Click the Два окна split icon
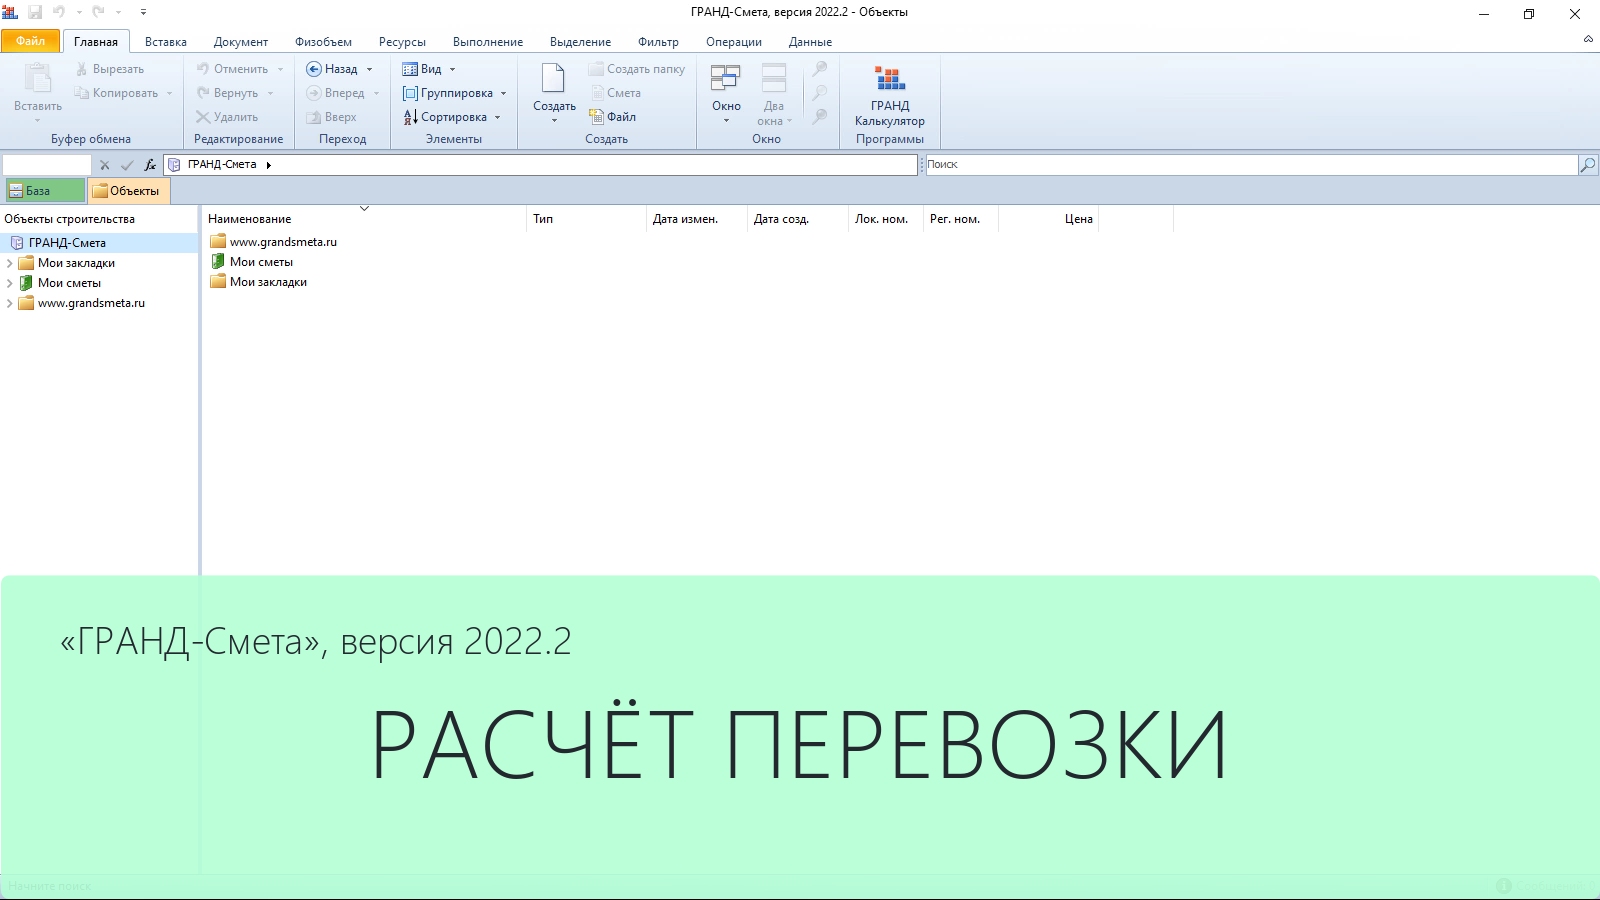The image size is (1600, 900). pos(774,78)
